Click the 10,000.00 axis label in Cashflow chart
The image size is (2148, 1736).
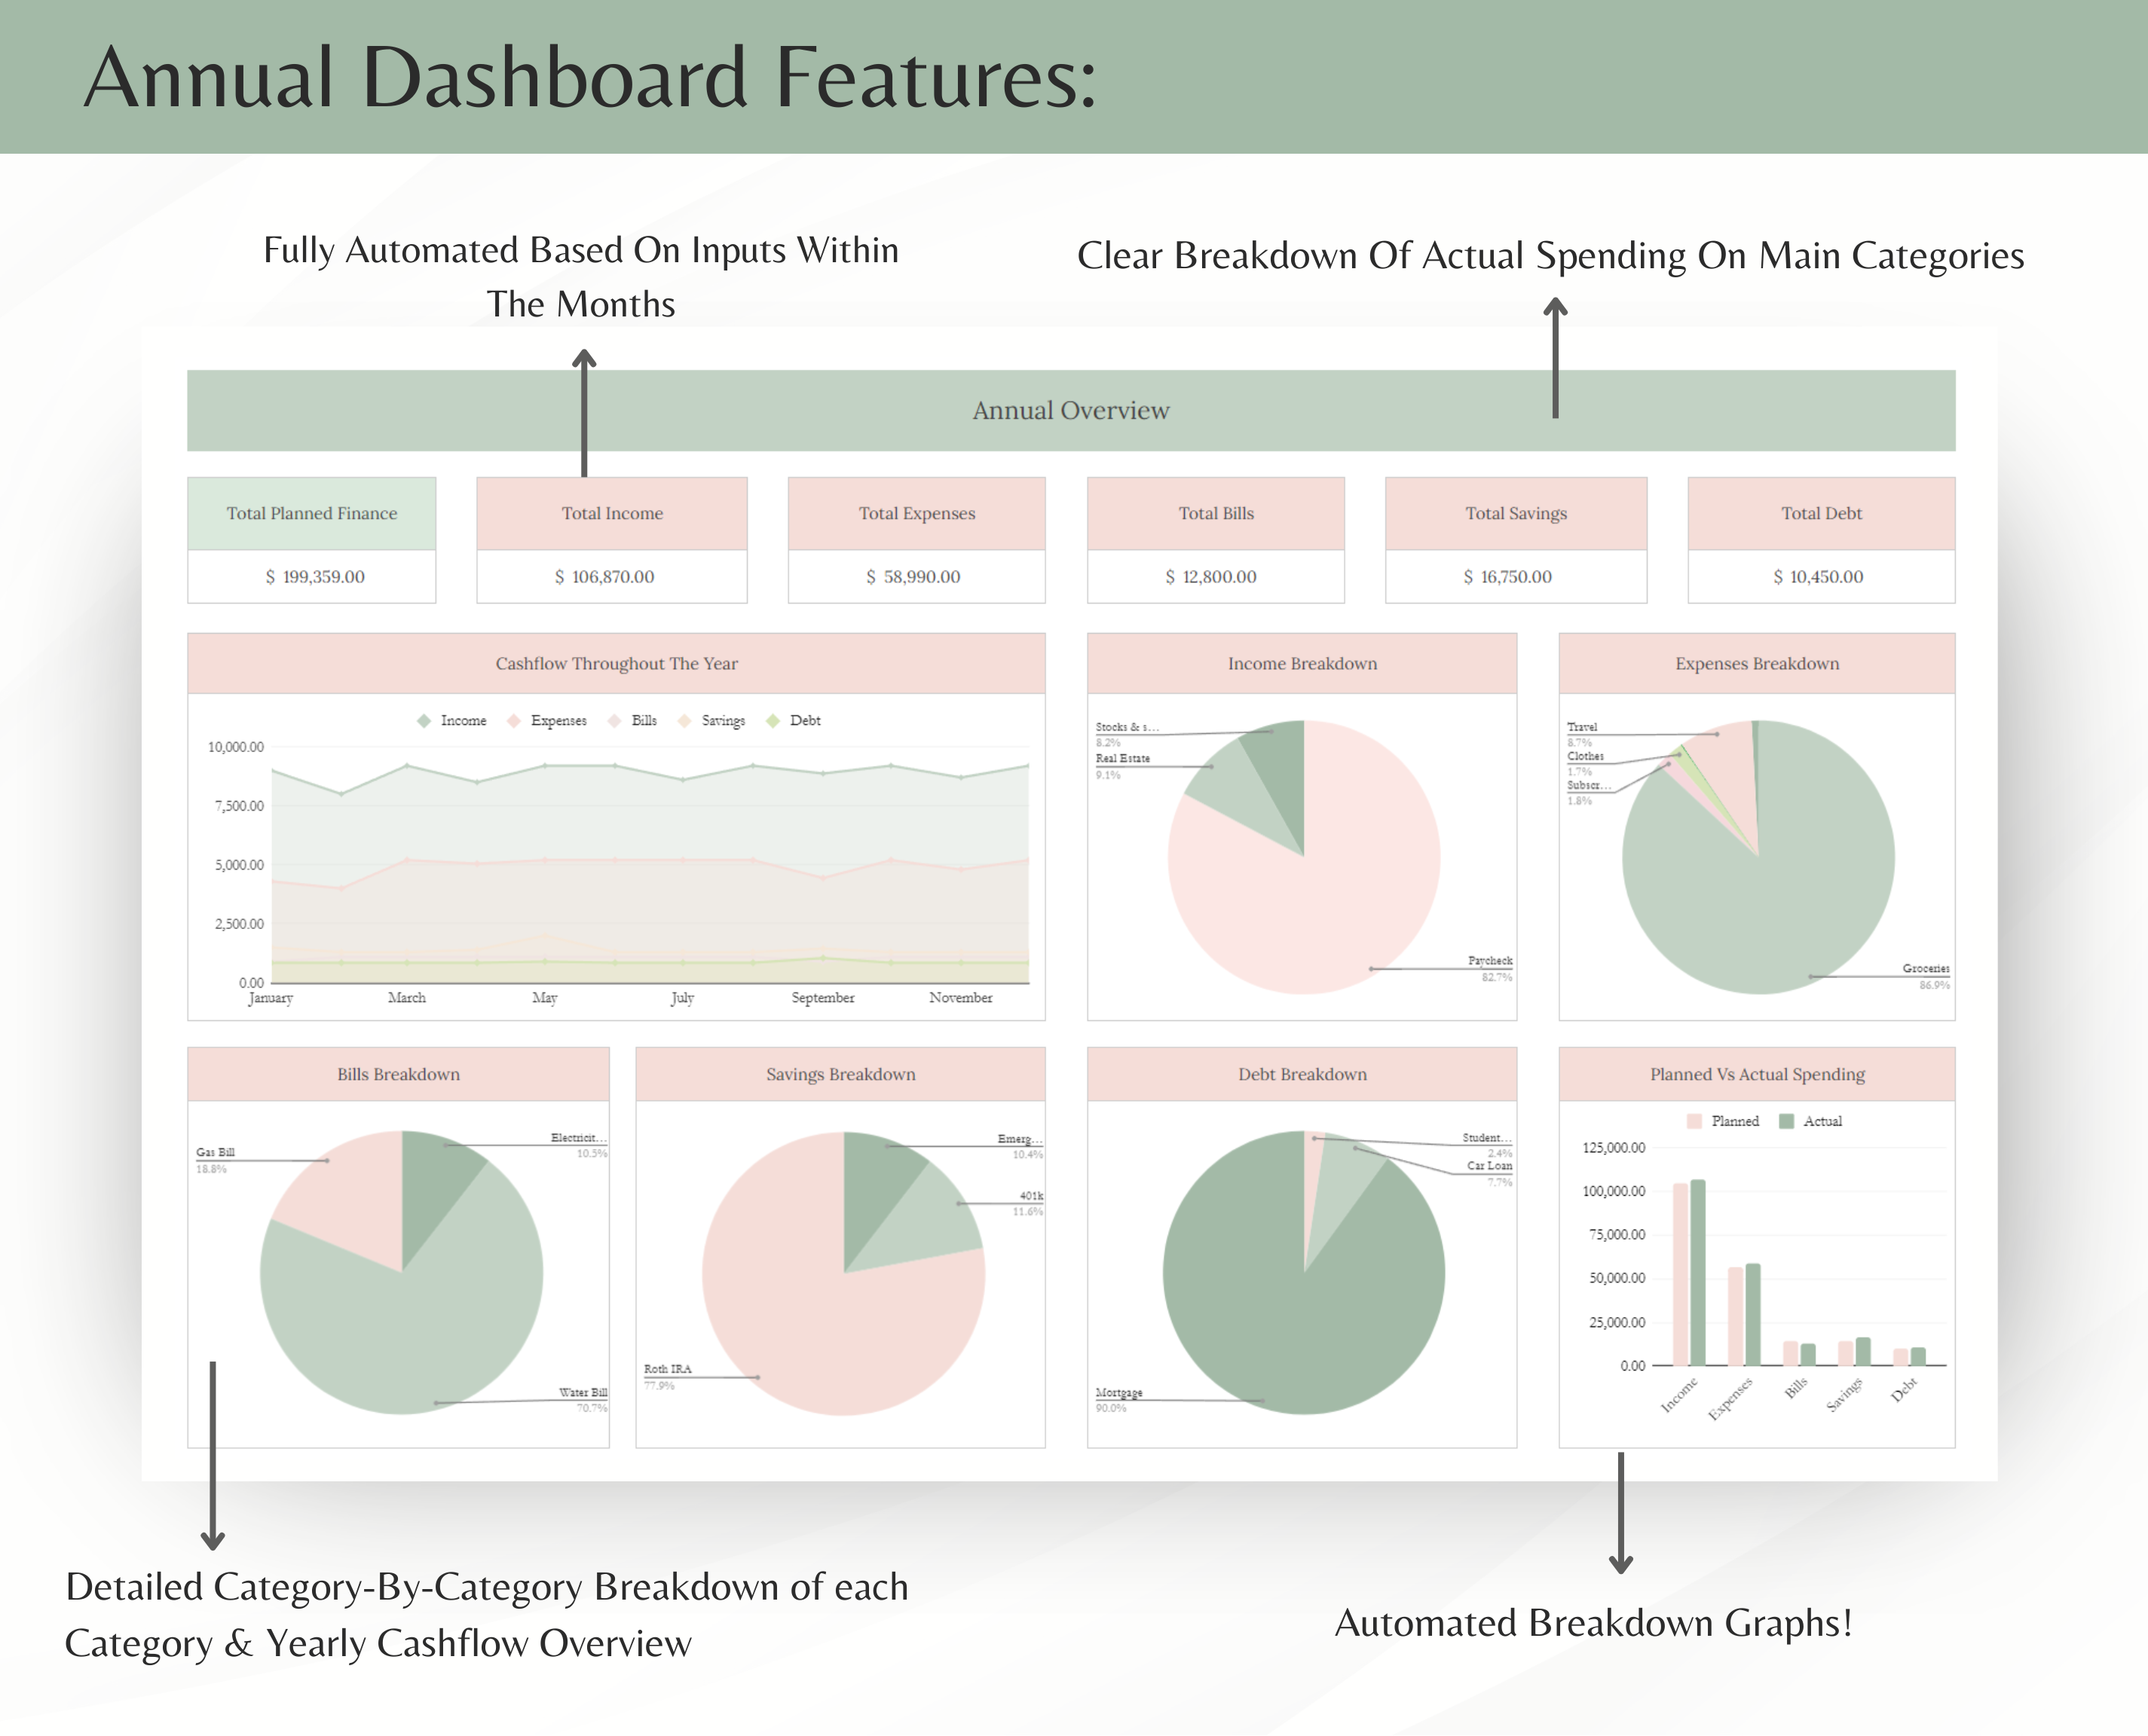(236, 747)
